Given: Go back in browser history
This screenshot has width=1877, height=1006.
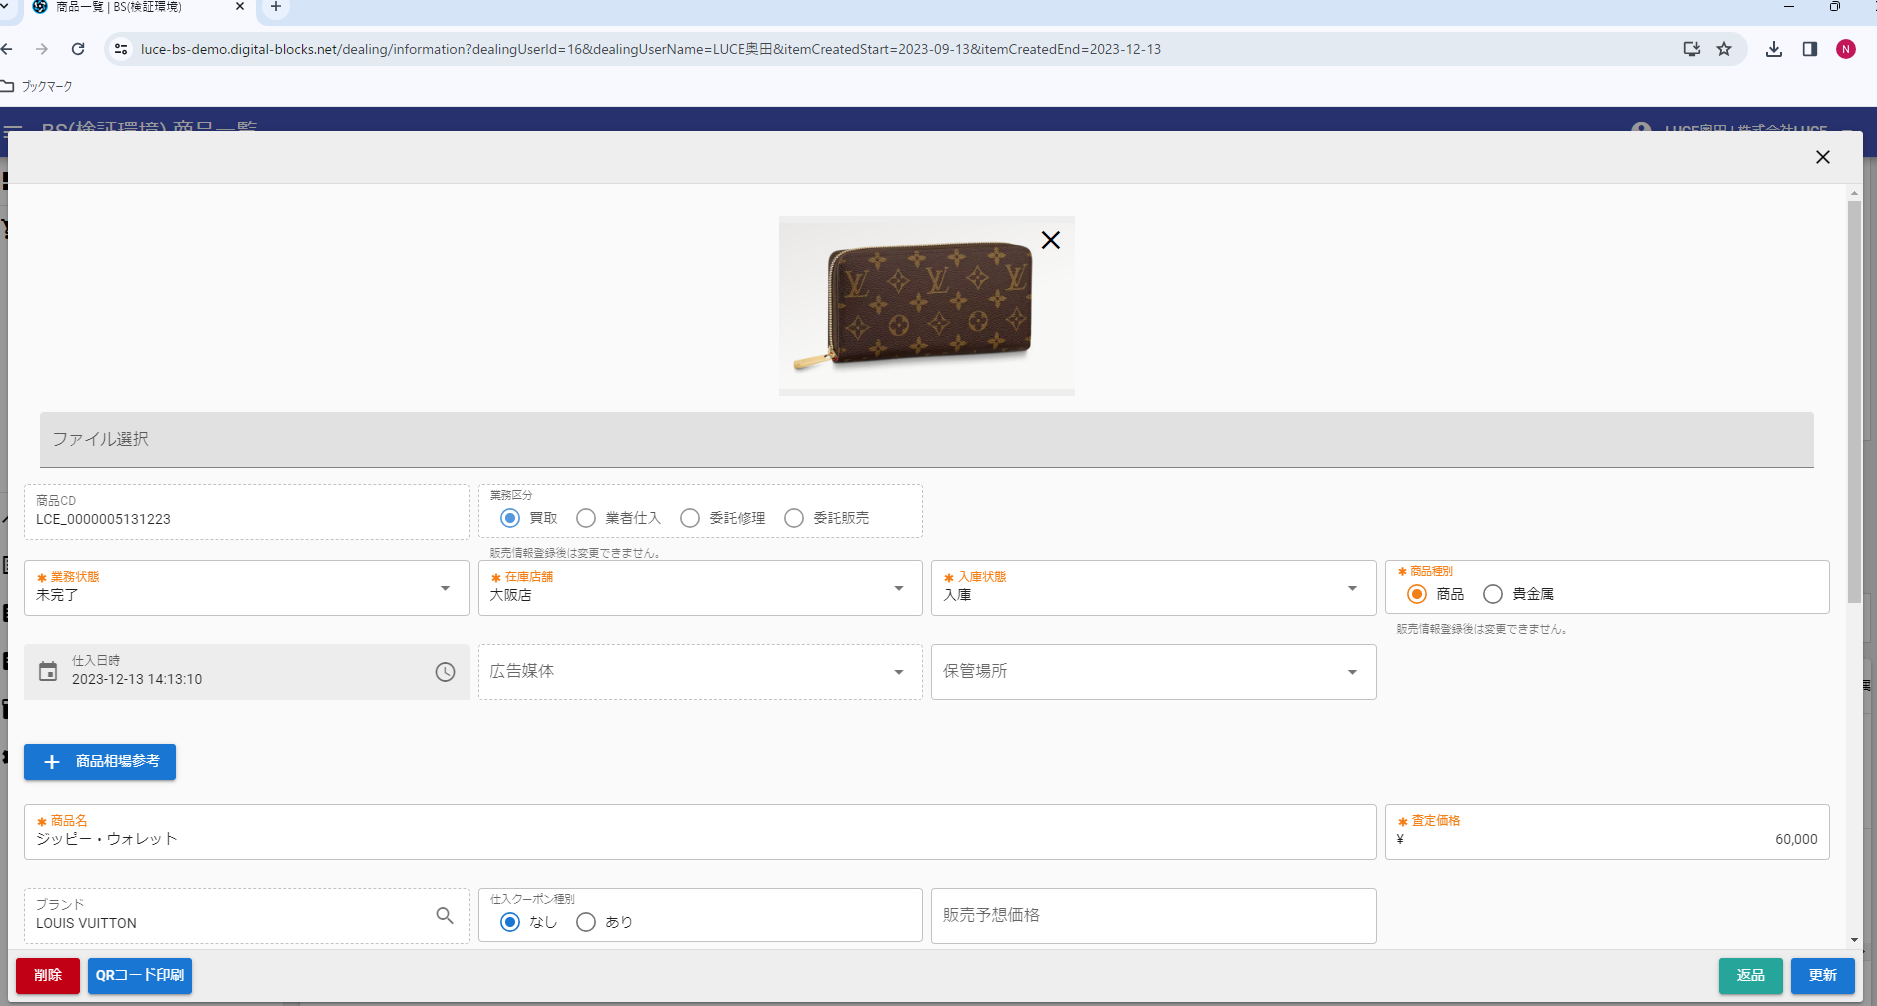Looking at the screenshot, I should (x=8, y=49).
